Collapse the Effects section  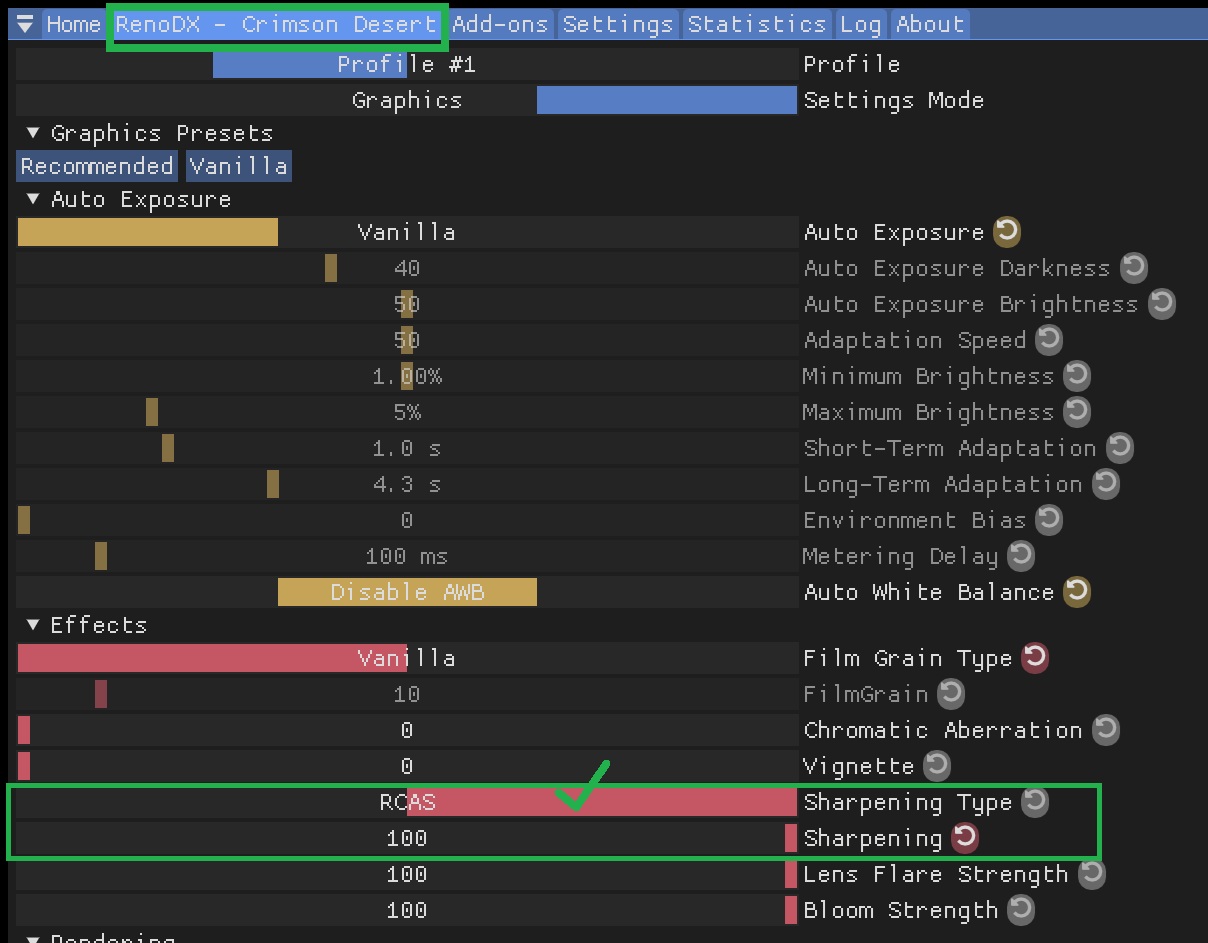pyautogui.click(x=33, y=625)
